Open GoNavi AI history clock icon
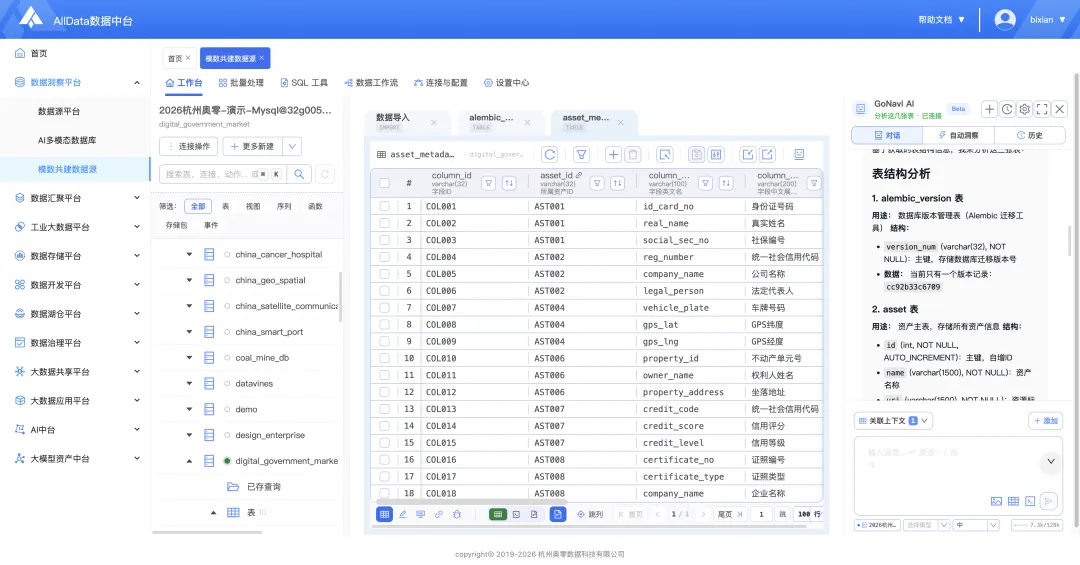 click(1007, 109)
